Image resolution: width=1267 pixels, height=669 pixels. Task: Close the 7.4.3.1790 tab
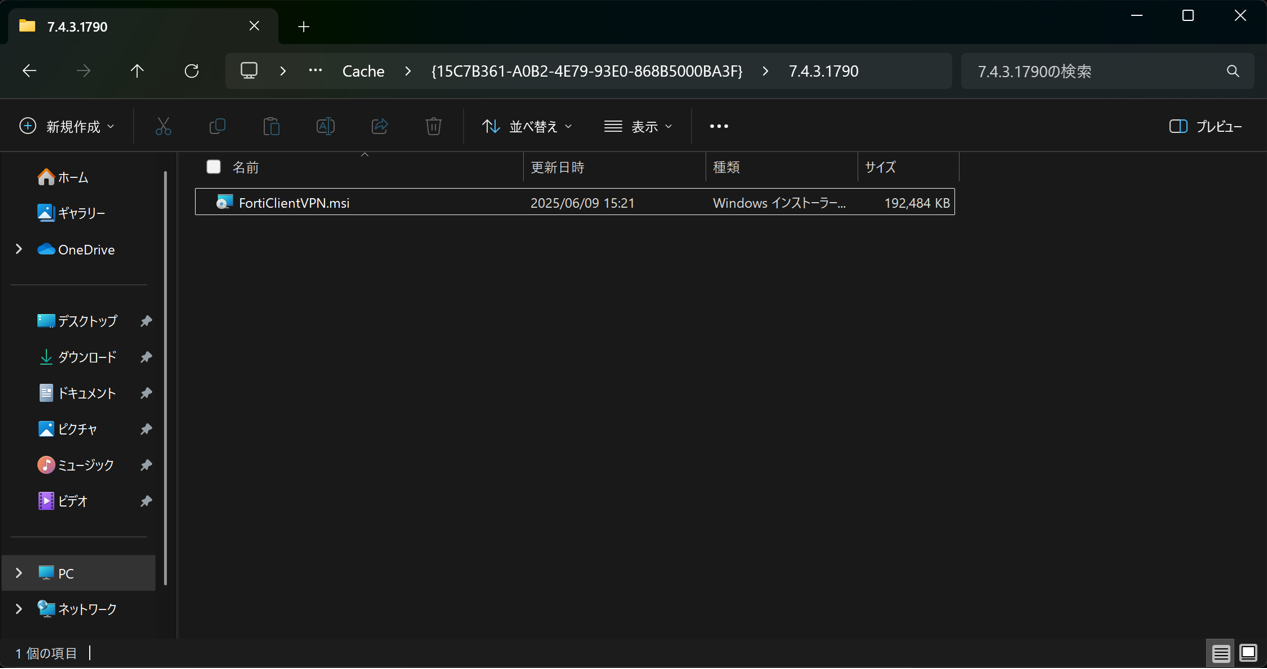[254, 26]
